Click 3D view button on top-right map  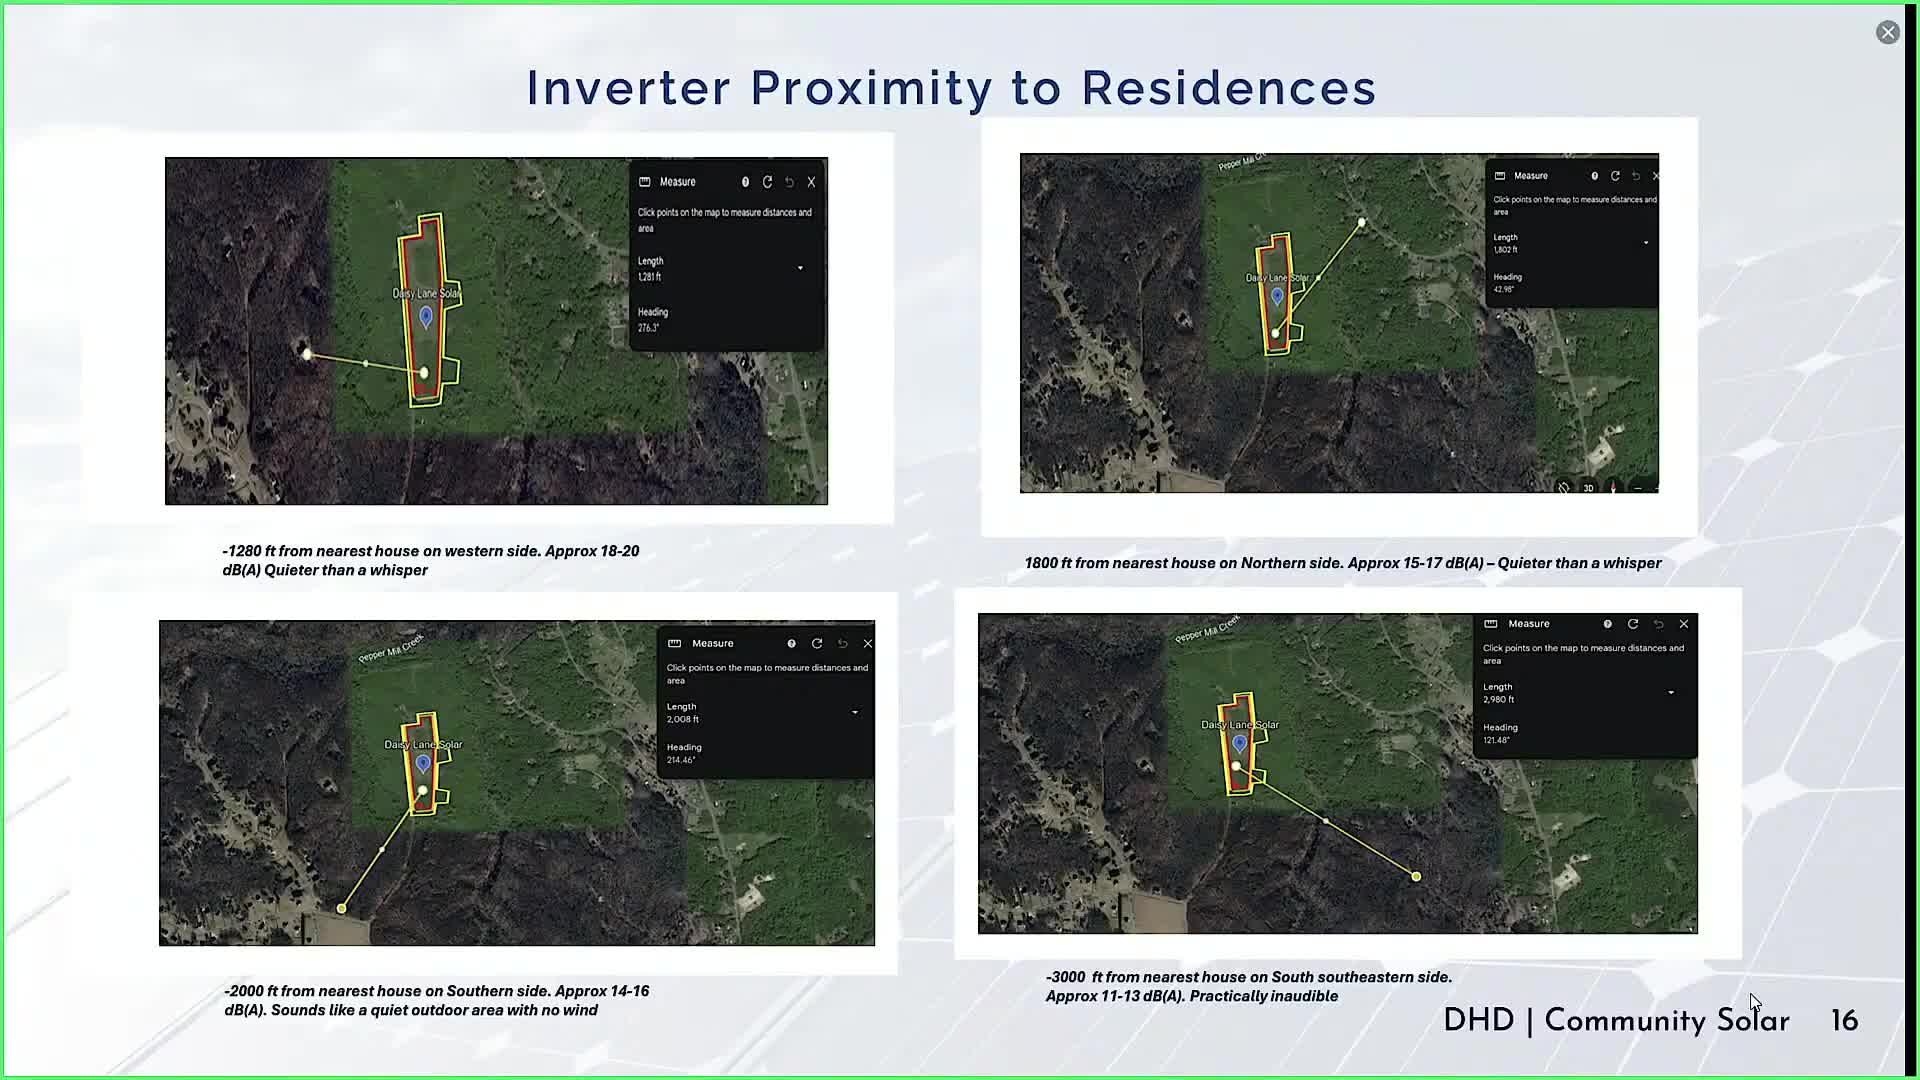pos(1588,488)
